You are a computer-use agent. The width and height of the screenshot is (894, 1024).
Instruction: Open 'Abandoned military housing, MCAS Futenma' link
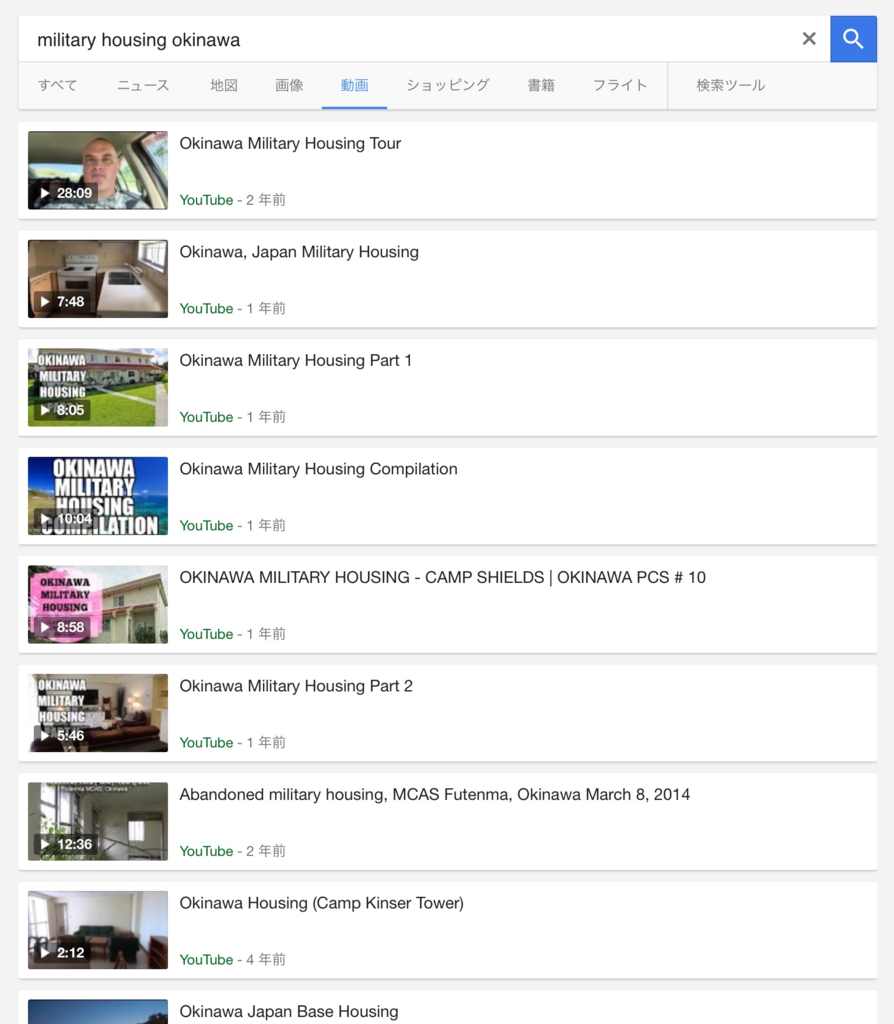[435, 794]
